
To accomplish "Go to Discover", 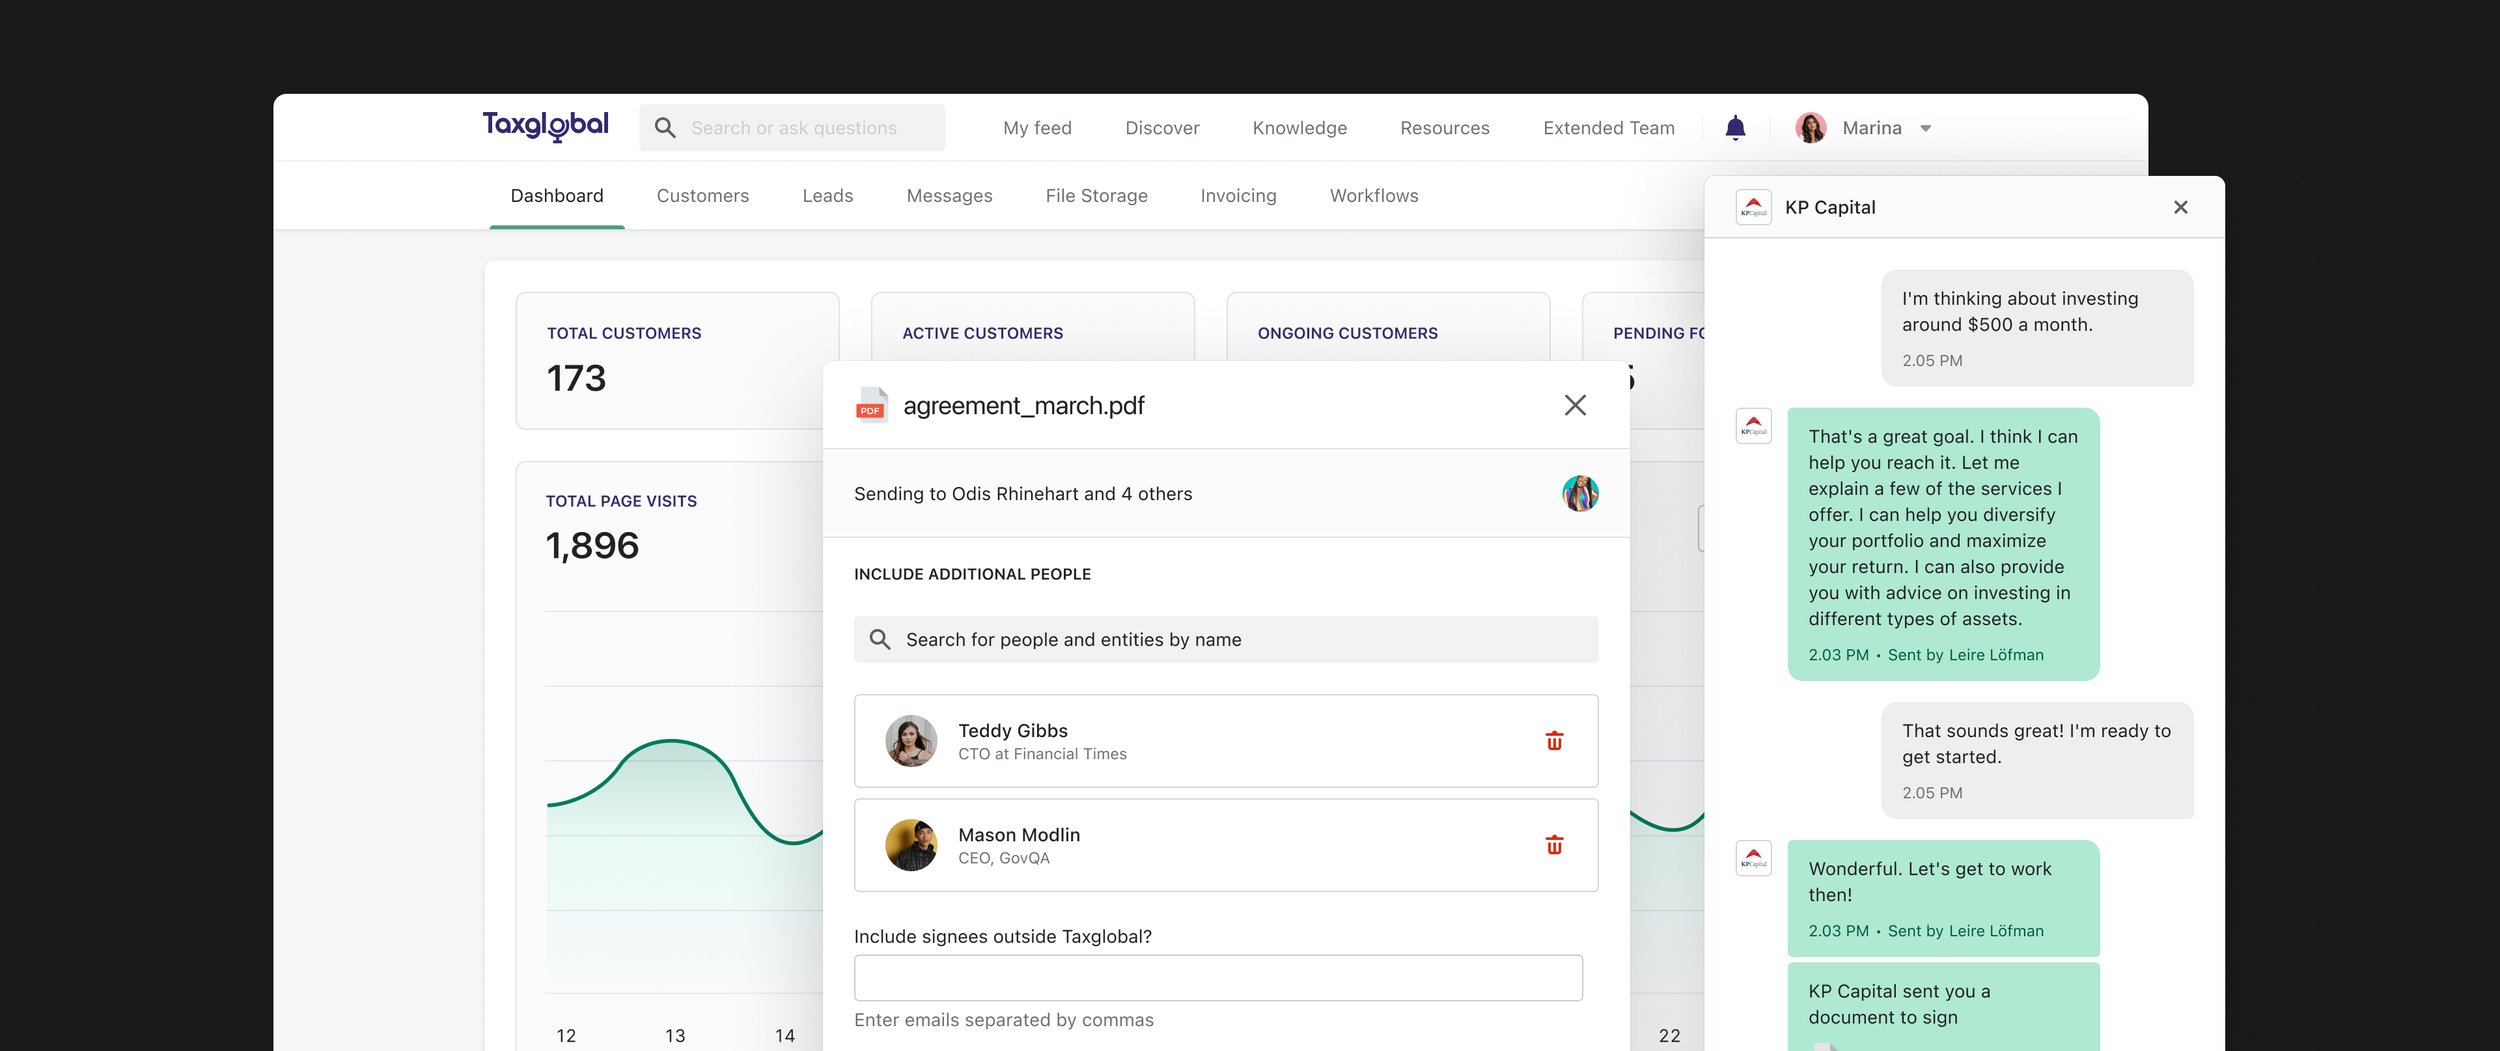I will (1162, 128).
